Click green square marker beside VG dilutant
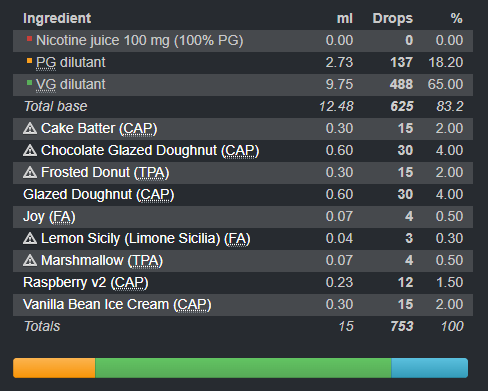This screenshot has height=391, width=488. point(29,82)
